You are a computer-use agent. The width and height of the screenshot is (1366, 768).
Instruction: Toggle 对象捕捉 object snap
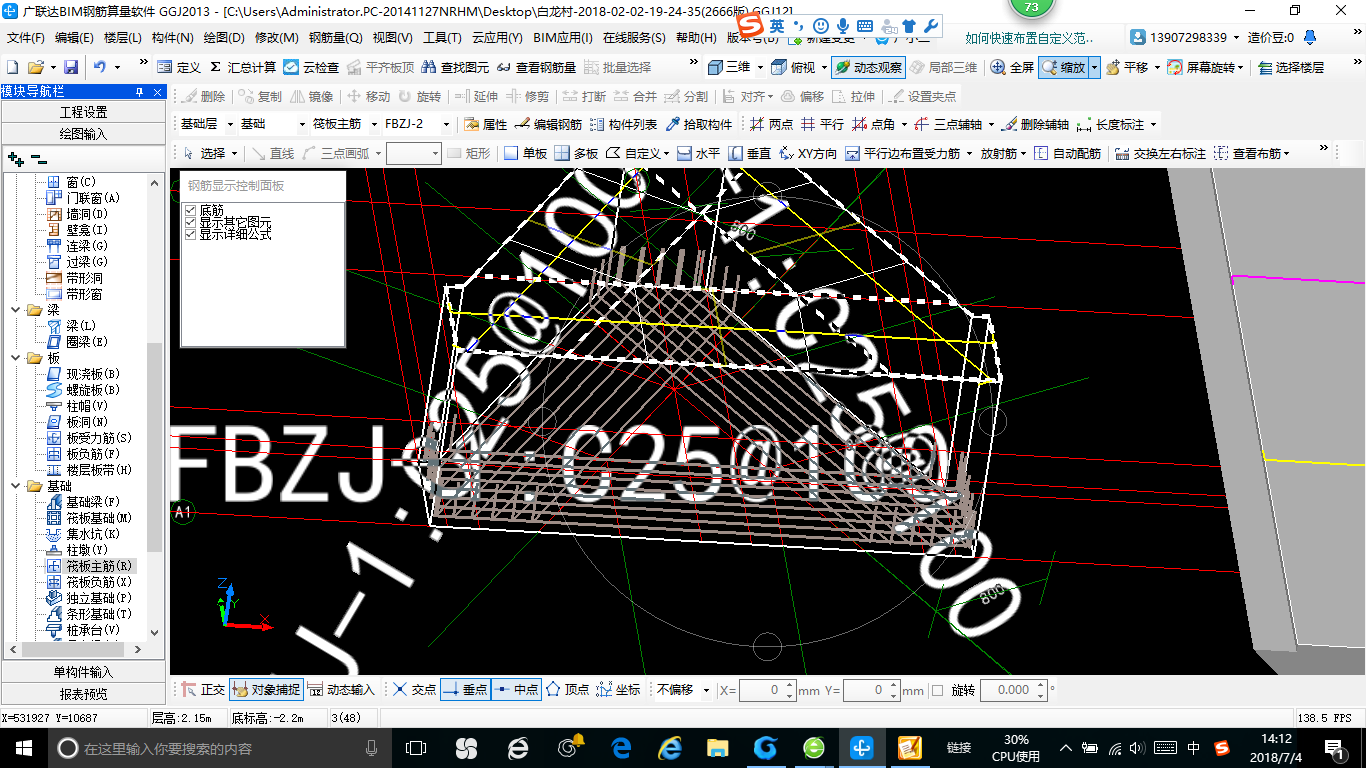point(265,690)
